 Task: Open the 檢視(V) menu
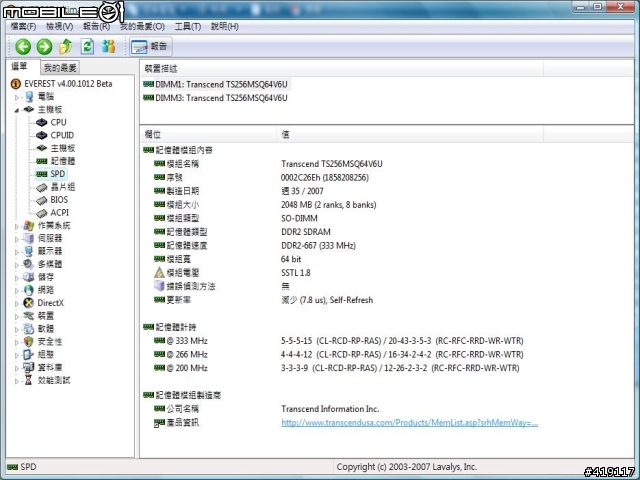60,27
